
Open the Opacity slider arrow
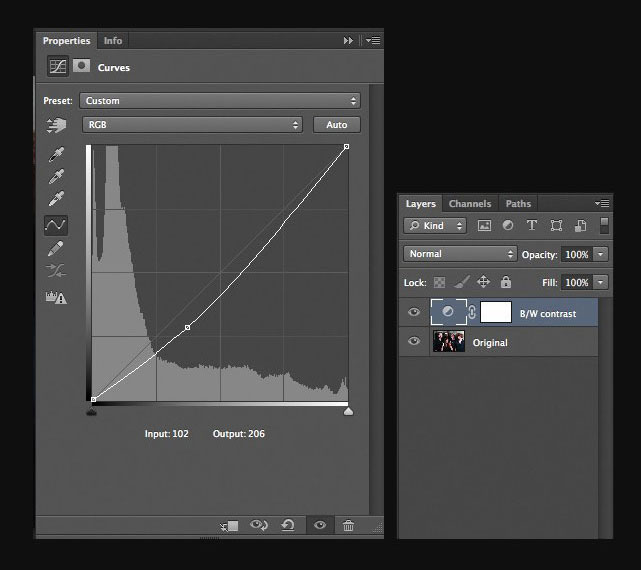tap(601, 254)
